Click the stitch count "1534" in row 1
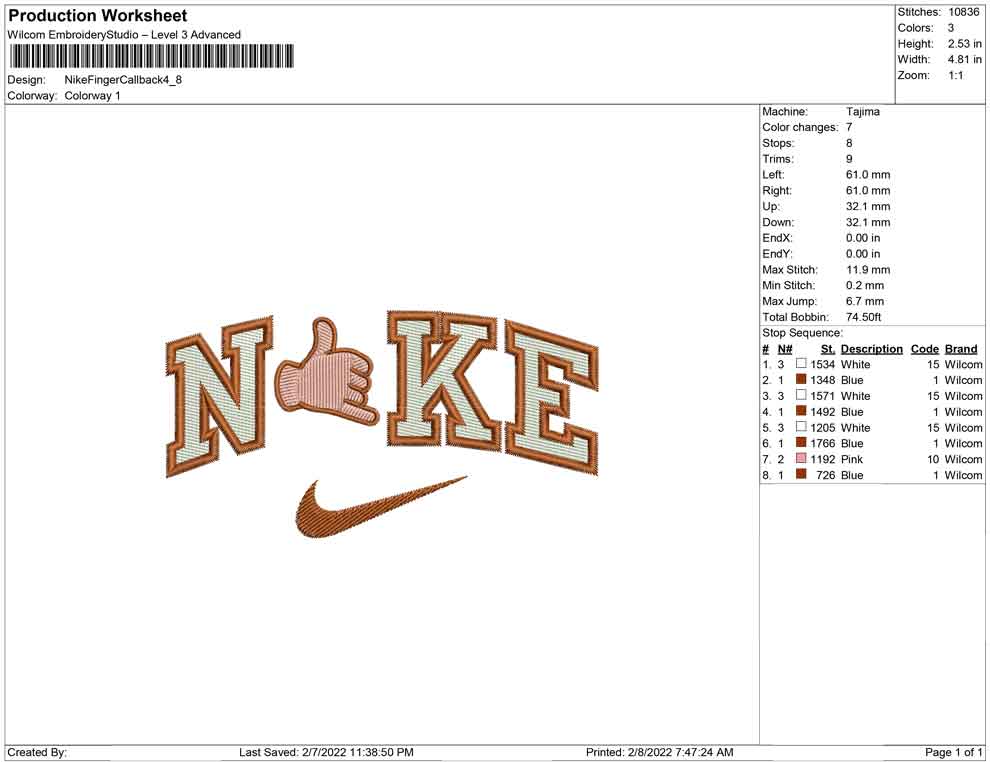Image resolution: width=990 pixels, height=762 pixels. 823,364
